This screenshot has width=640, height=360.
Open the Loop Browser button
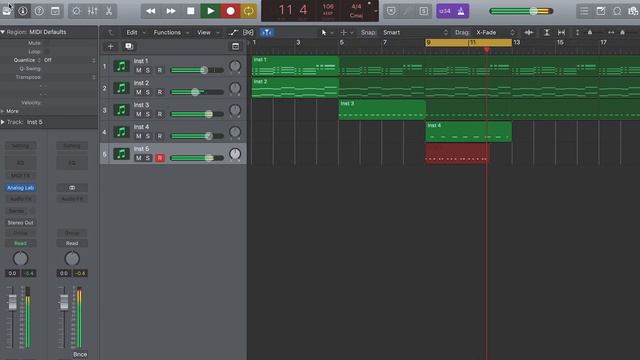[x=617, y=11]
